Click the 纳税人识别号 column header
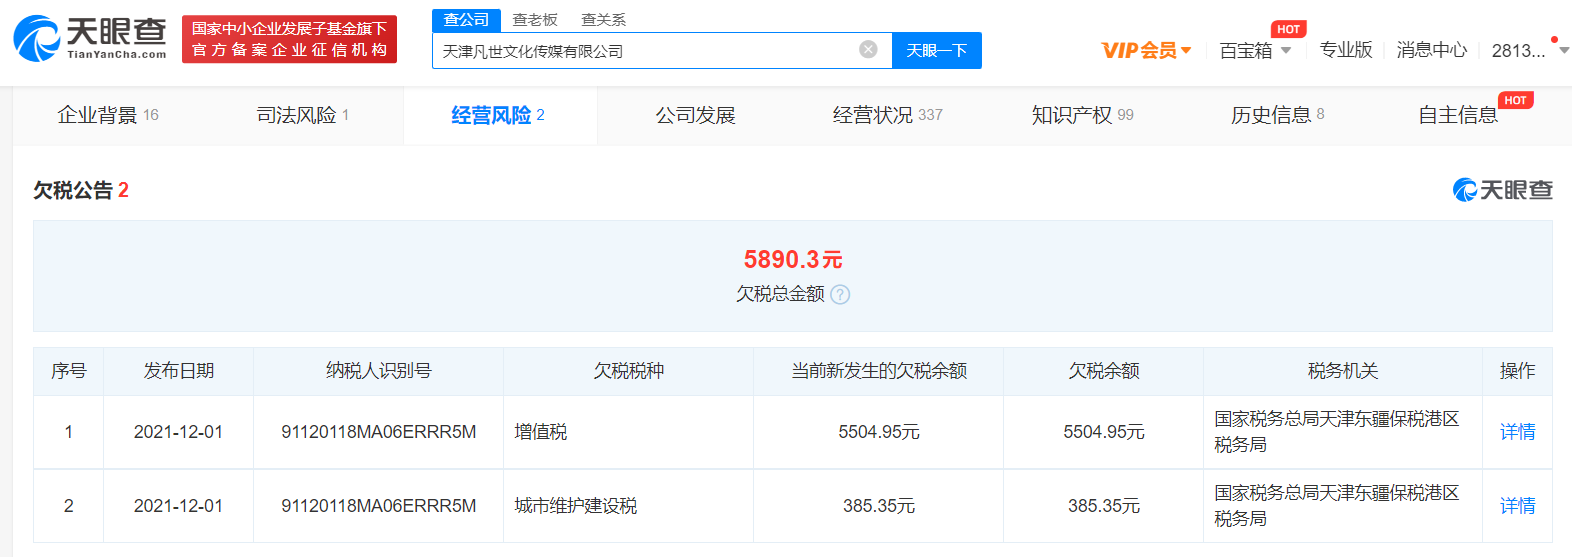Image resolution: width=1572 pixels, height=557 pixels. pos(378,371)
